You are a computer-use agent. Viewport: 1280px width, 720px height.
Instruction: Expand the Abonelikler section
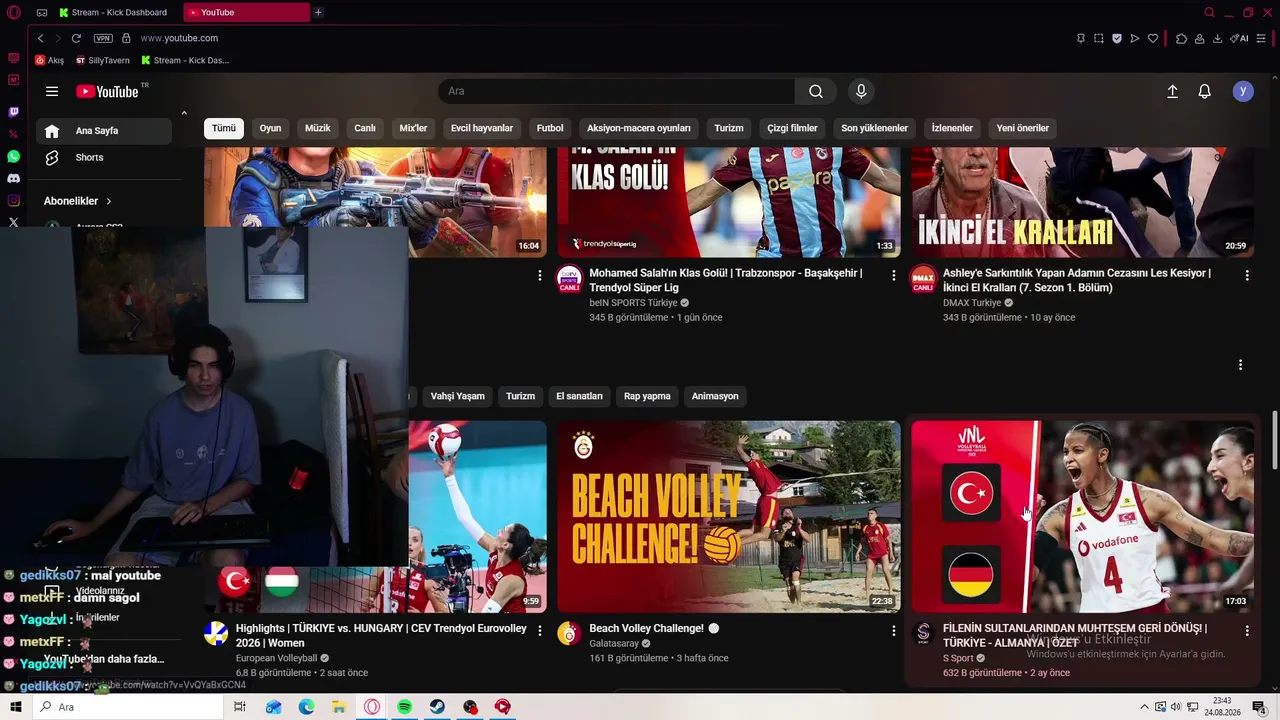pos(78,201)
